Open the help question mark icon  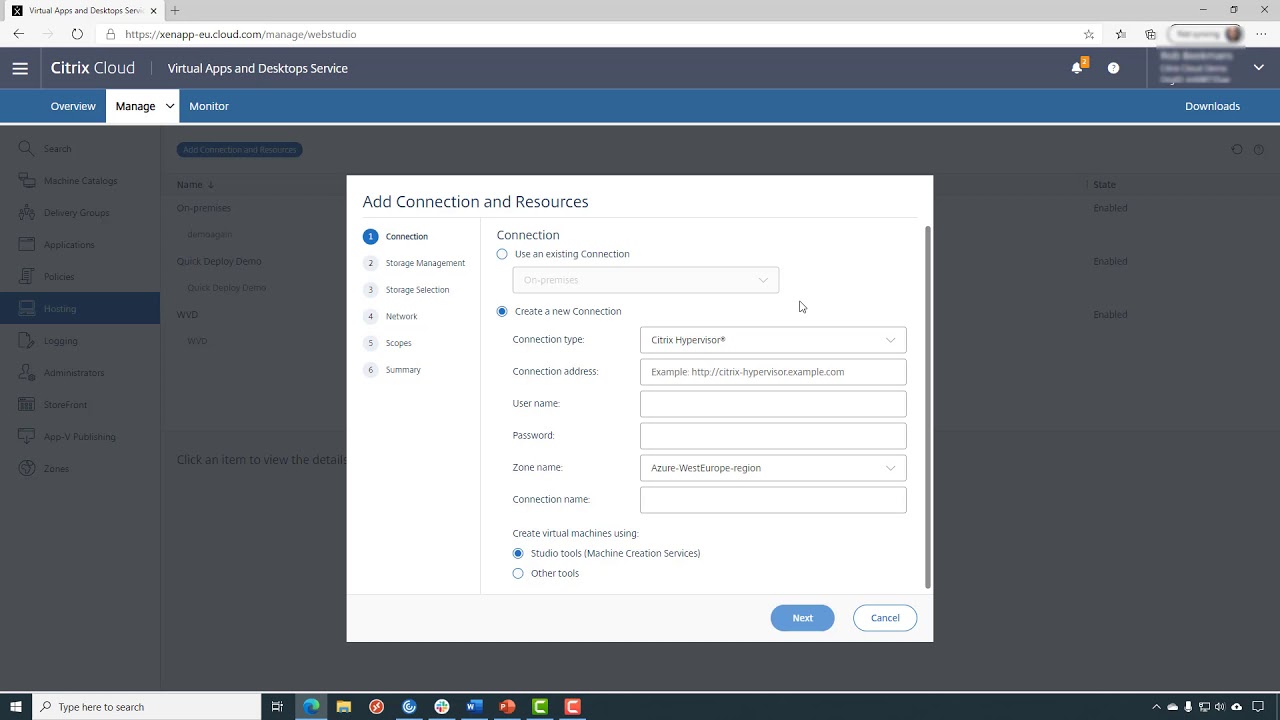[x=1113, y=68]
